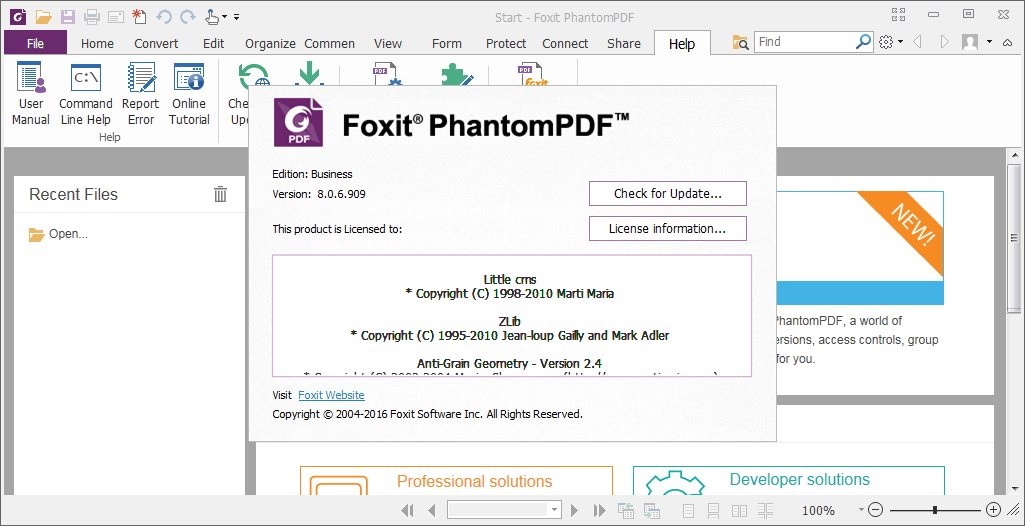Click the Print icon in quick access toolbar
The image size is (1025, 526).
coord(92,16)
